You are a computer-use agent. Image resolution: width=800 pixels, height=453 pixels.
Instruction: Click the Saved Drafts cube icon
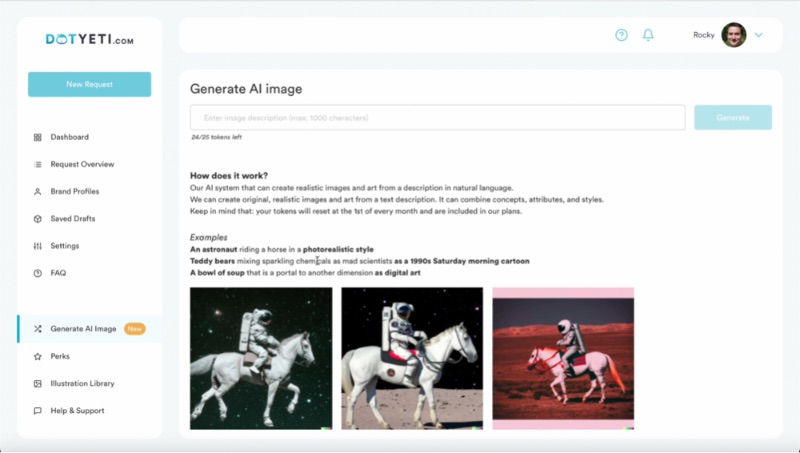[38, 219]
